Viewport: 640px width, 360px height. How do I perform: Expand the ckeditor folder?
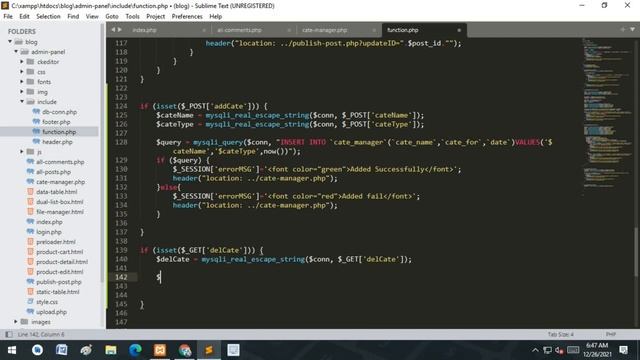[22, 62]
